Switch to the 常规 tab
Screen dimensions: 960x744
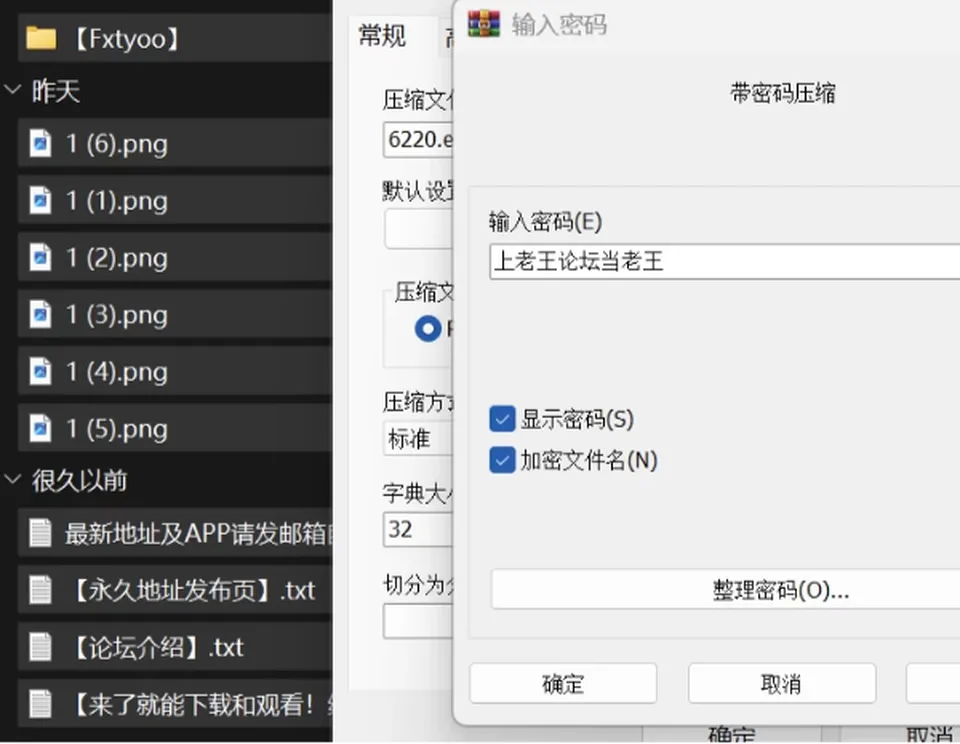(x=382, y=35)
